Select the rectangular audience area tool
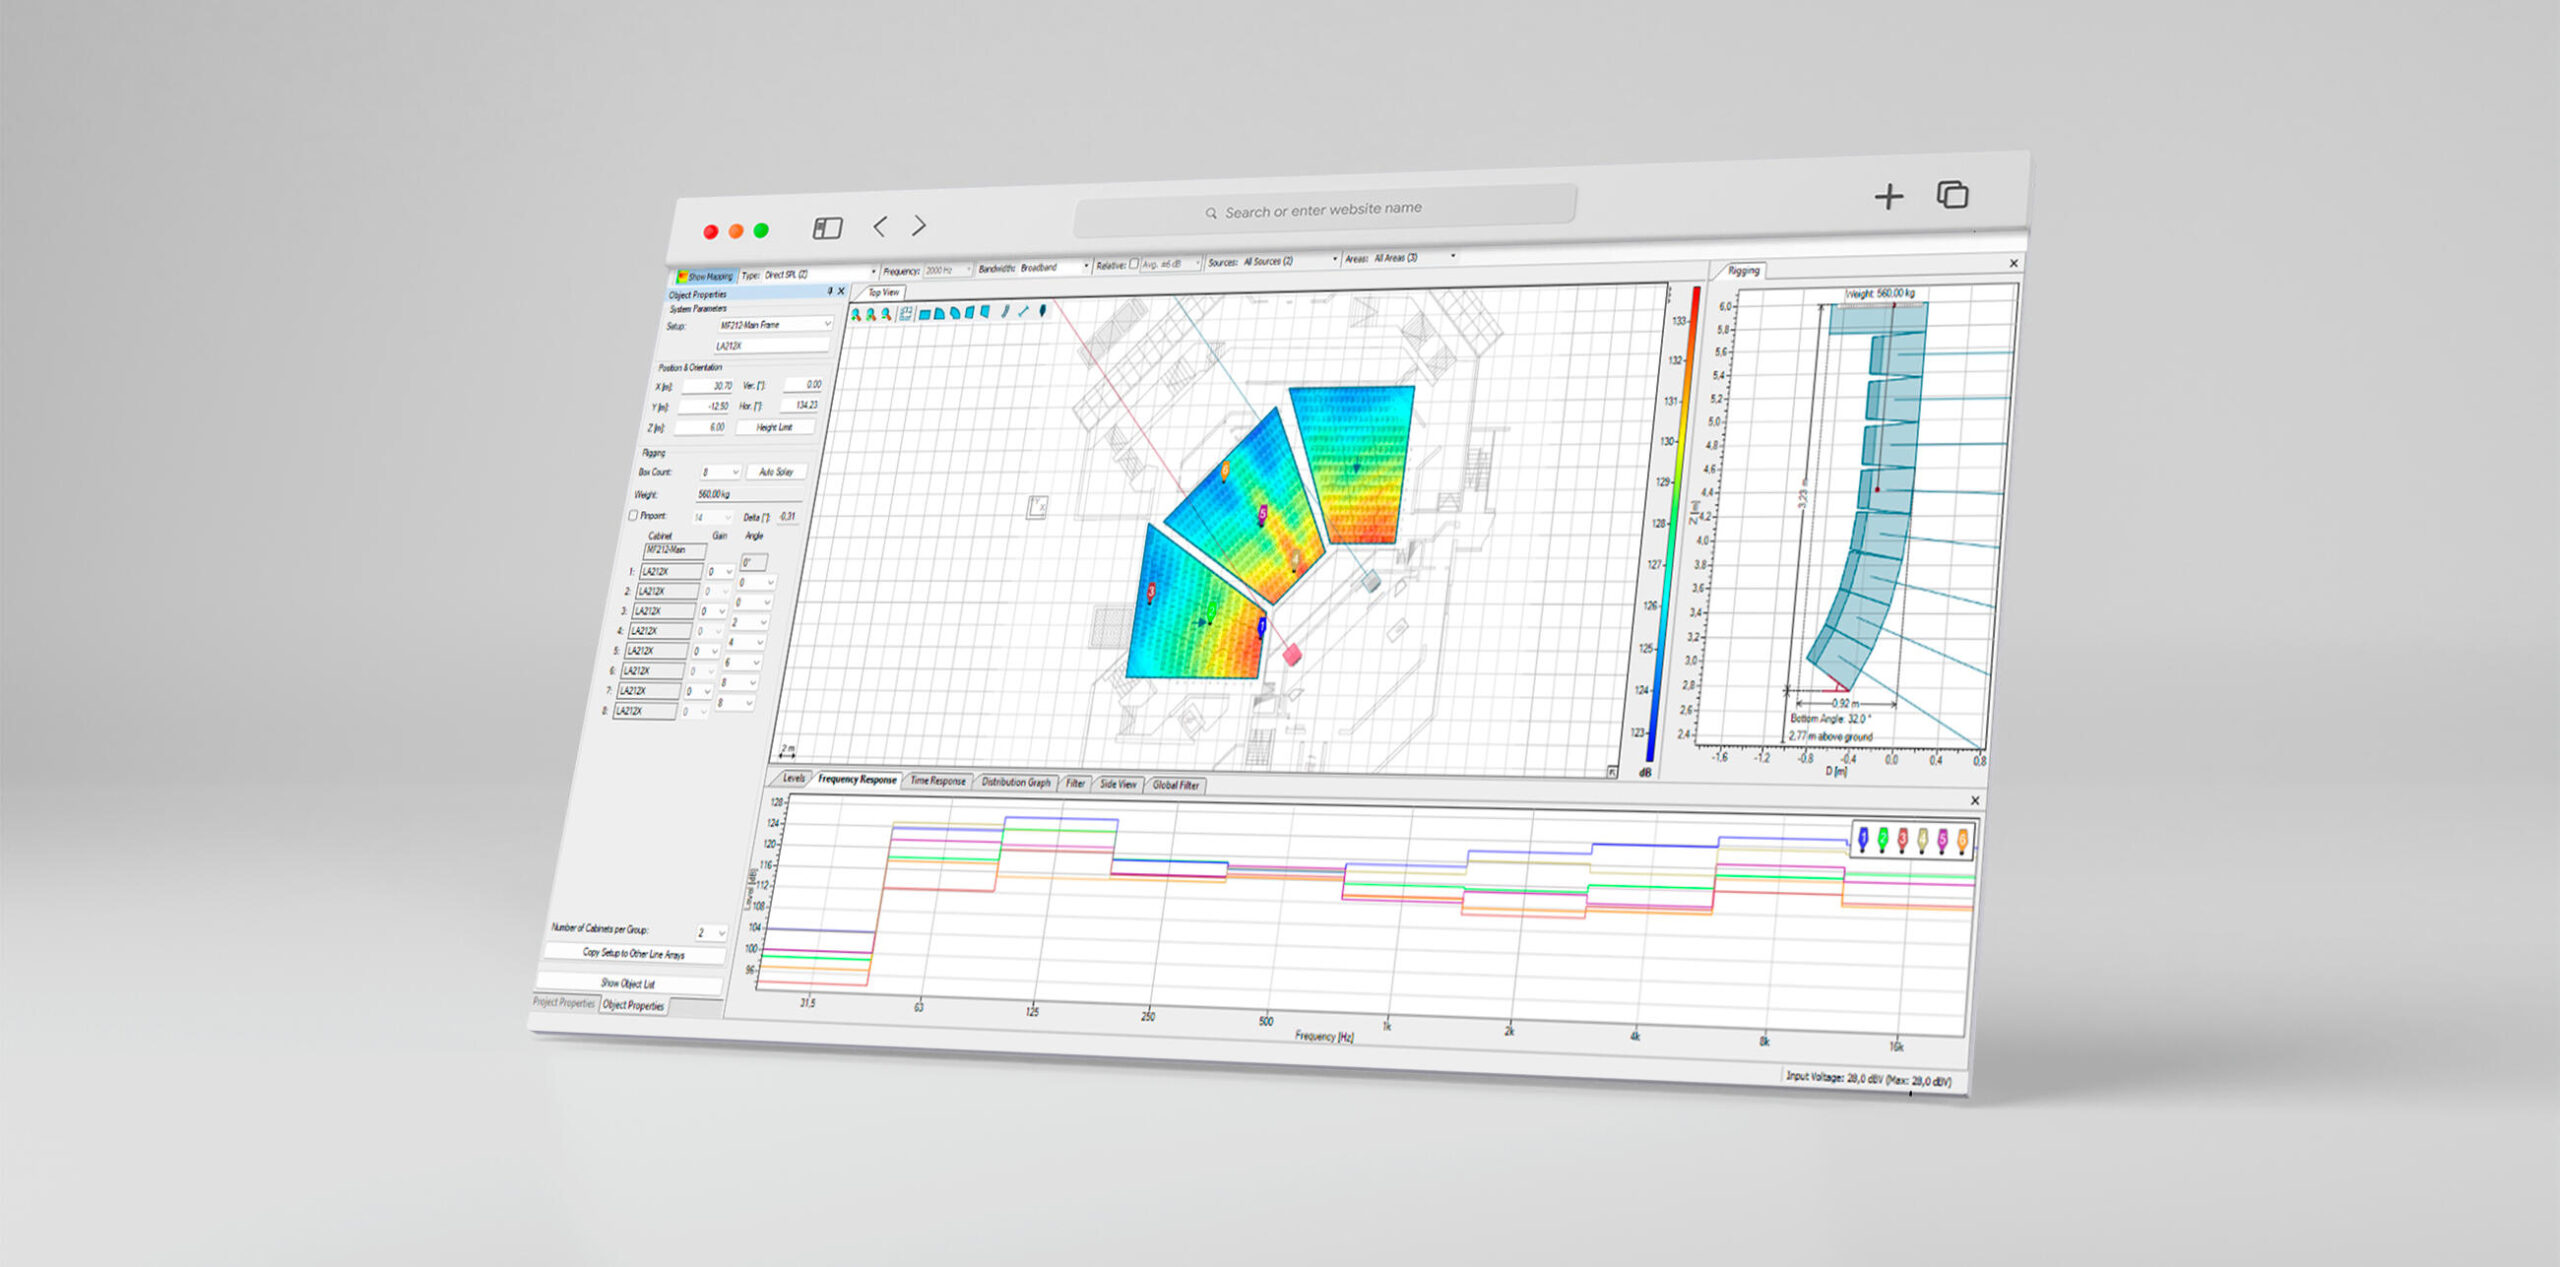This screenshot has height=1267, width=2560. point(925,314)
